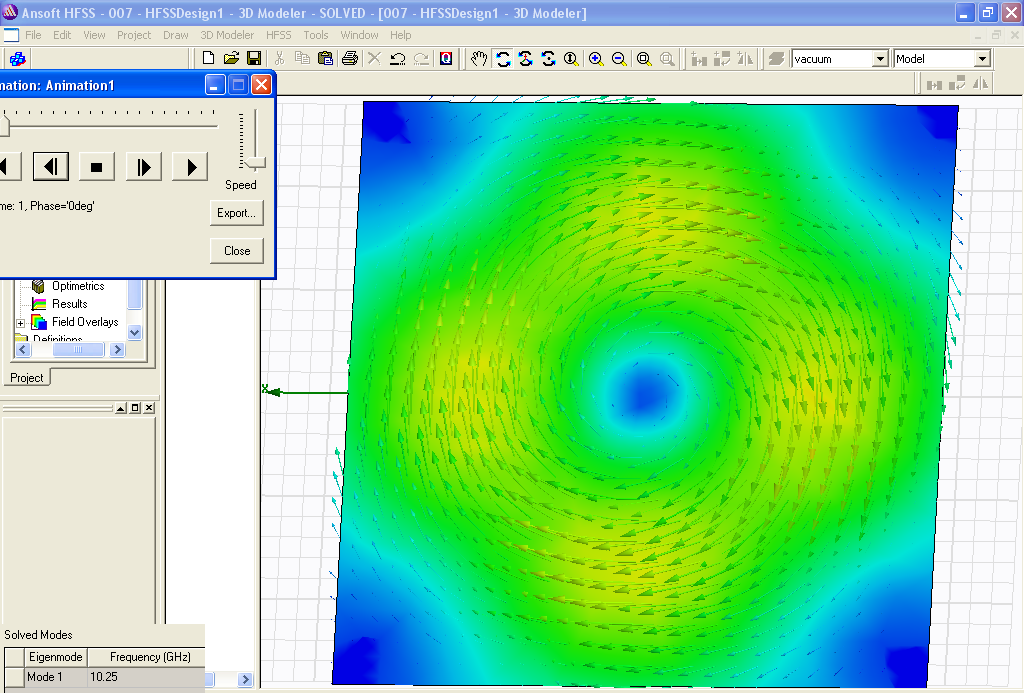Open a project with the folder icon
Screen dimensions: 1024x693
(231, 59)
